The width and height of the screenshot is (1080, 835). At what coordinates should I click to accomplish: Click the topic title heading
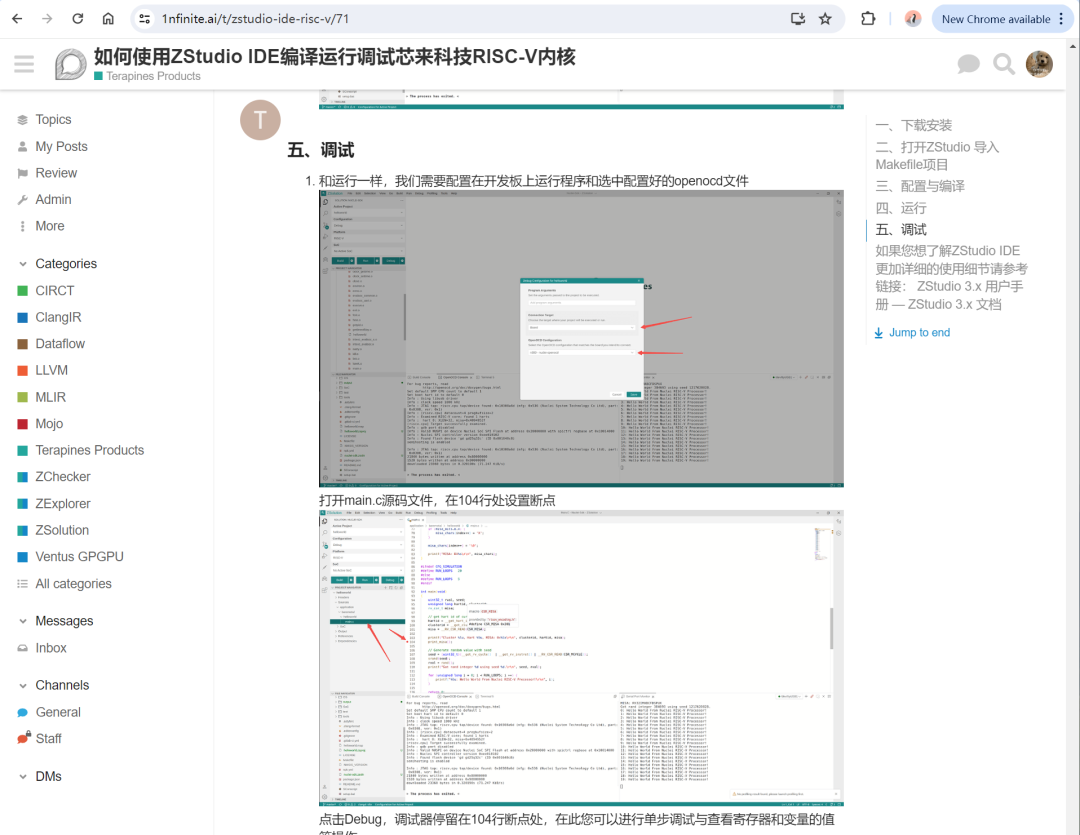click(x=335, y=56)
